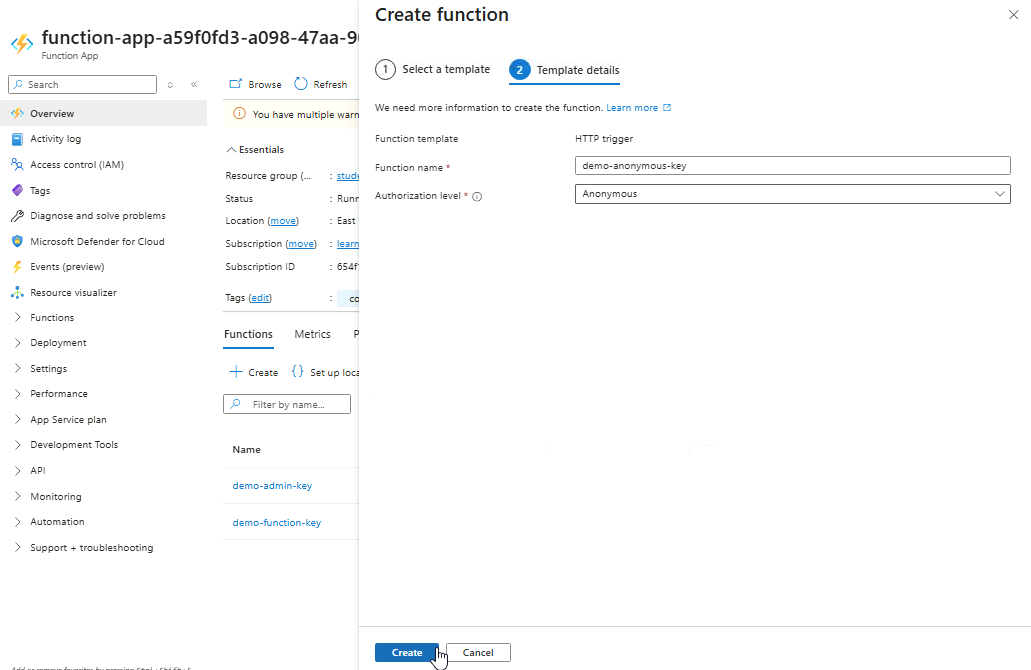This screenshot has height=670, width=1031.
Task: Click Microsoft Defender for Cloud shield icon
Action: click(17, 242)
